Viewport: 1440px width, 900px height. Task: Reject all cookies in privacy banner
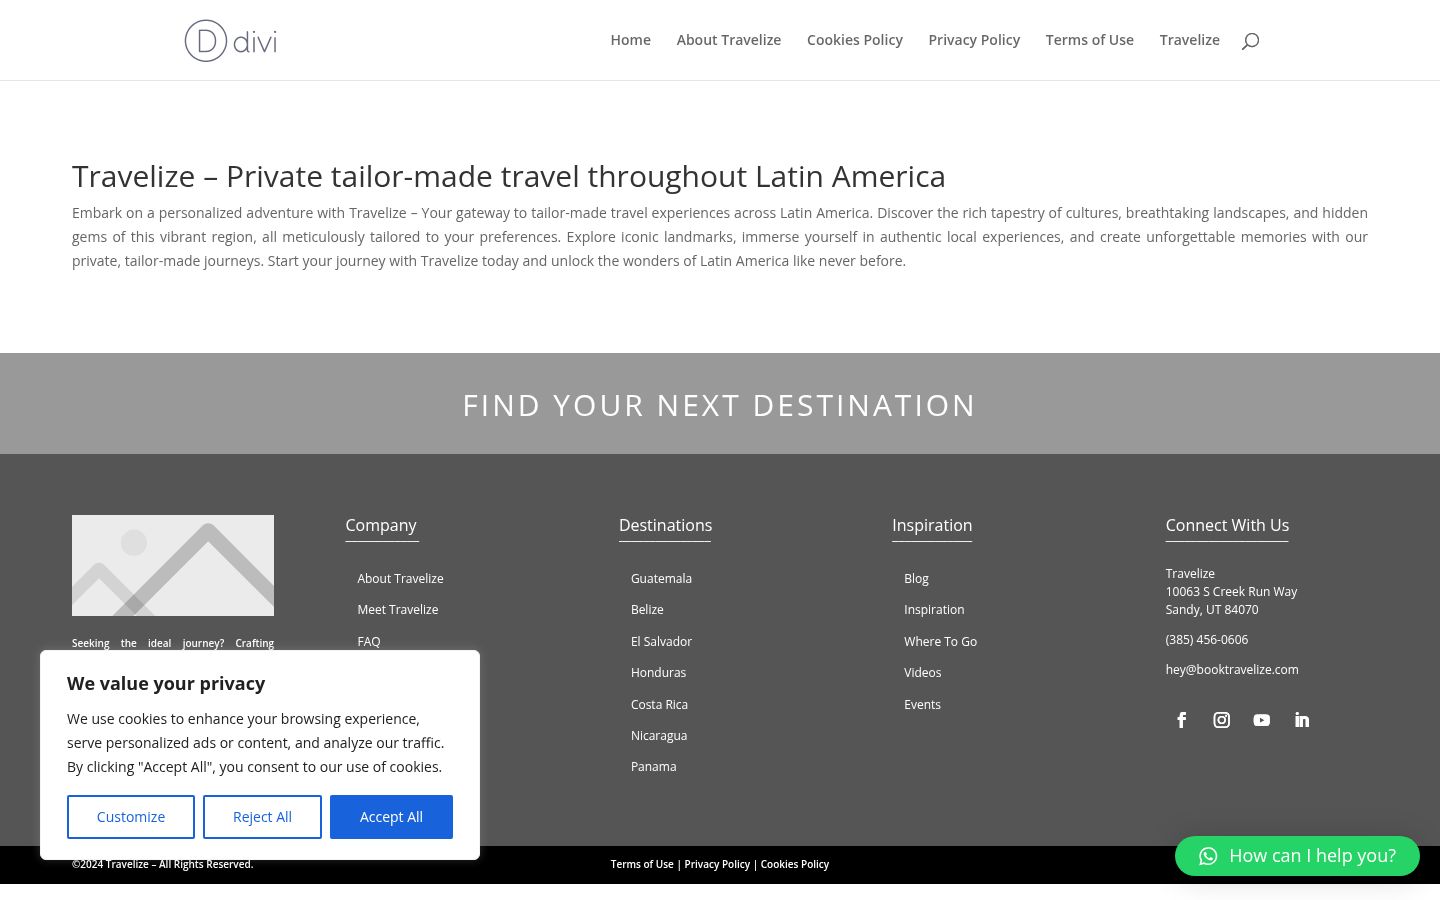click(262, 817)
